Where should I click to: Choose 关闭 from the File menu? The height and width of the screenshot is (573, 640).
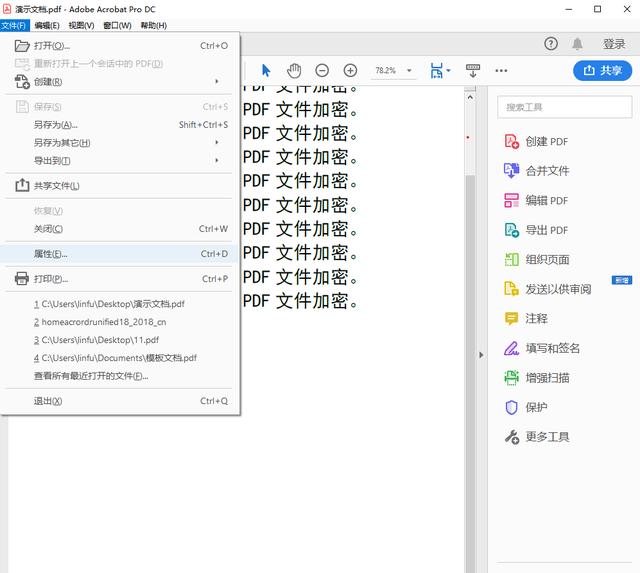point(118,229)
